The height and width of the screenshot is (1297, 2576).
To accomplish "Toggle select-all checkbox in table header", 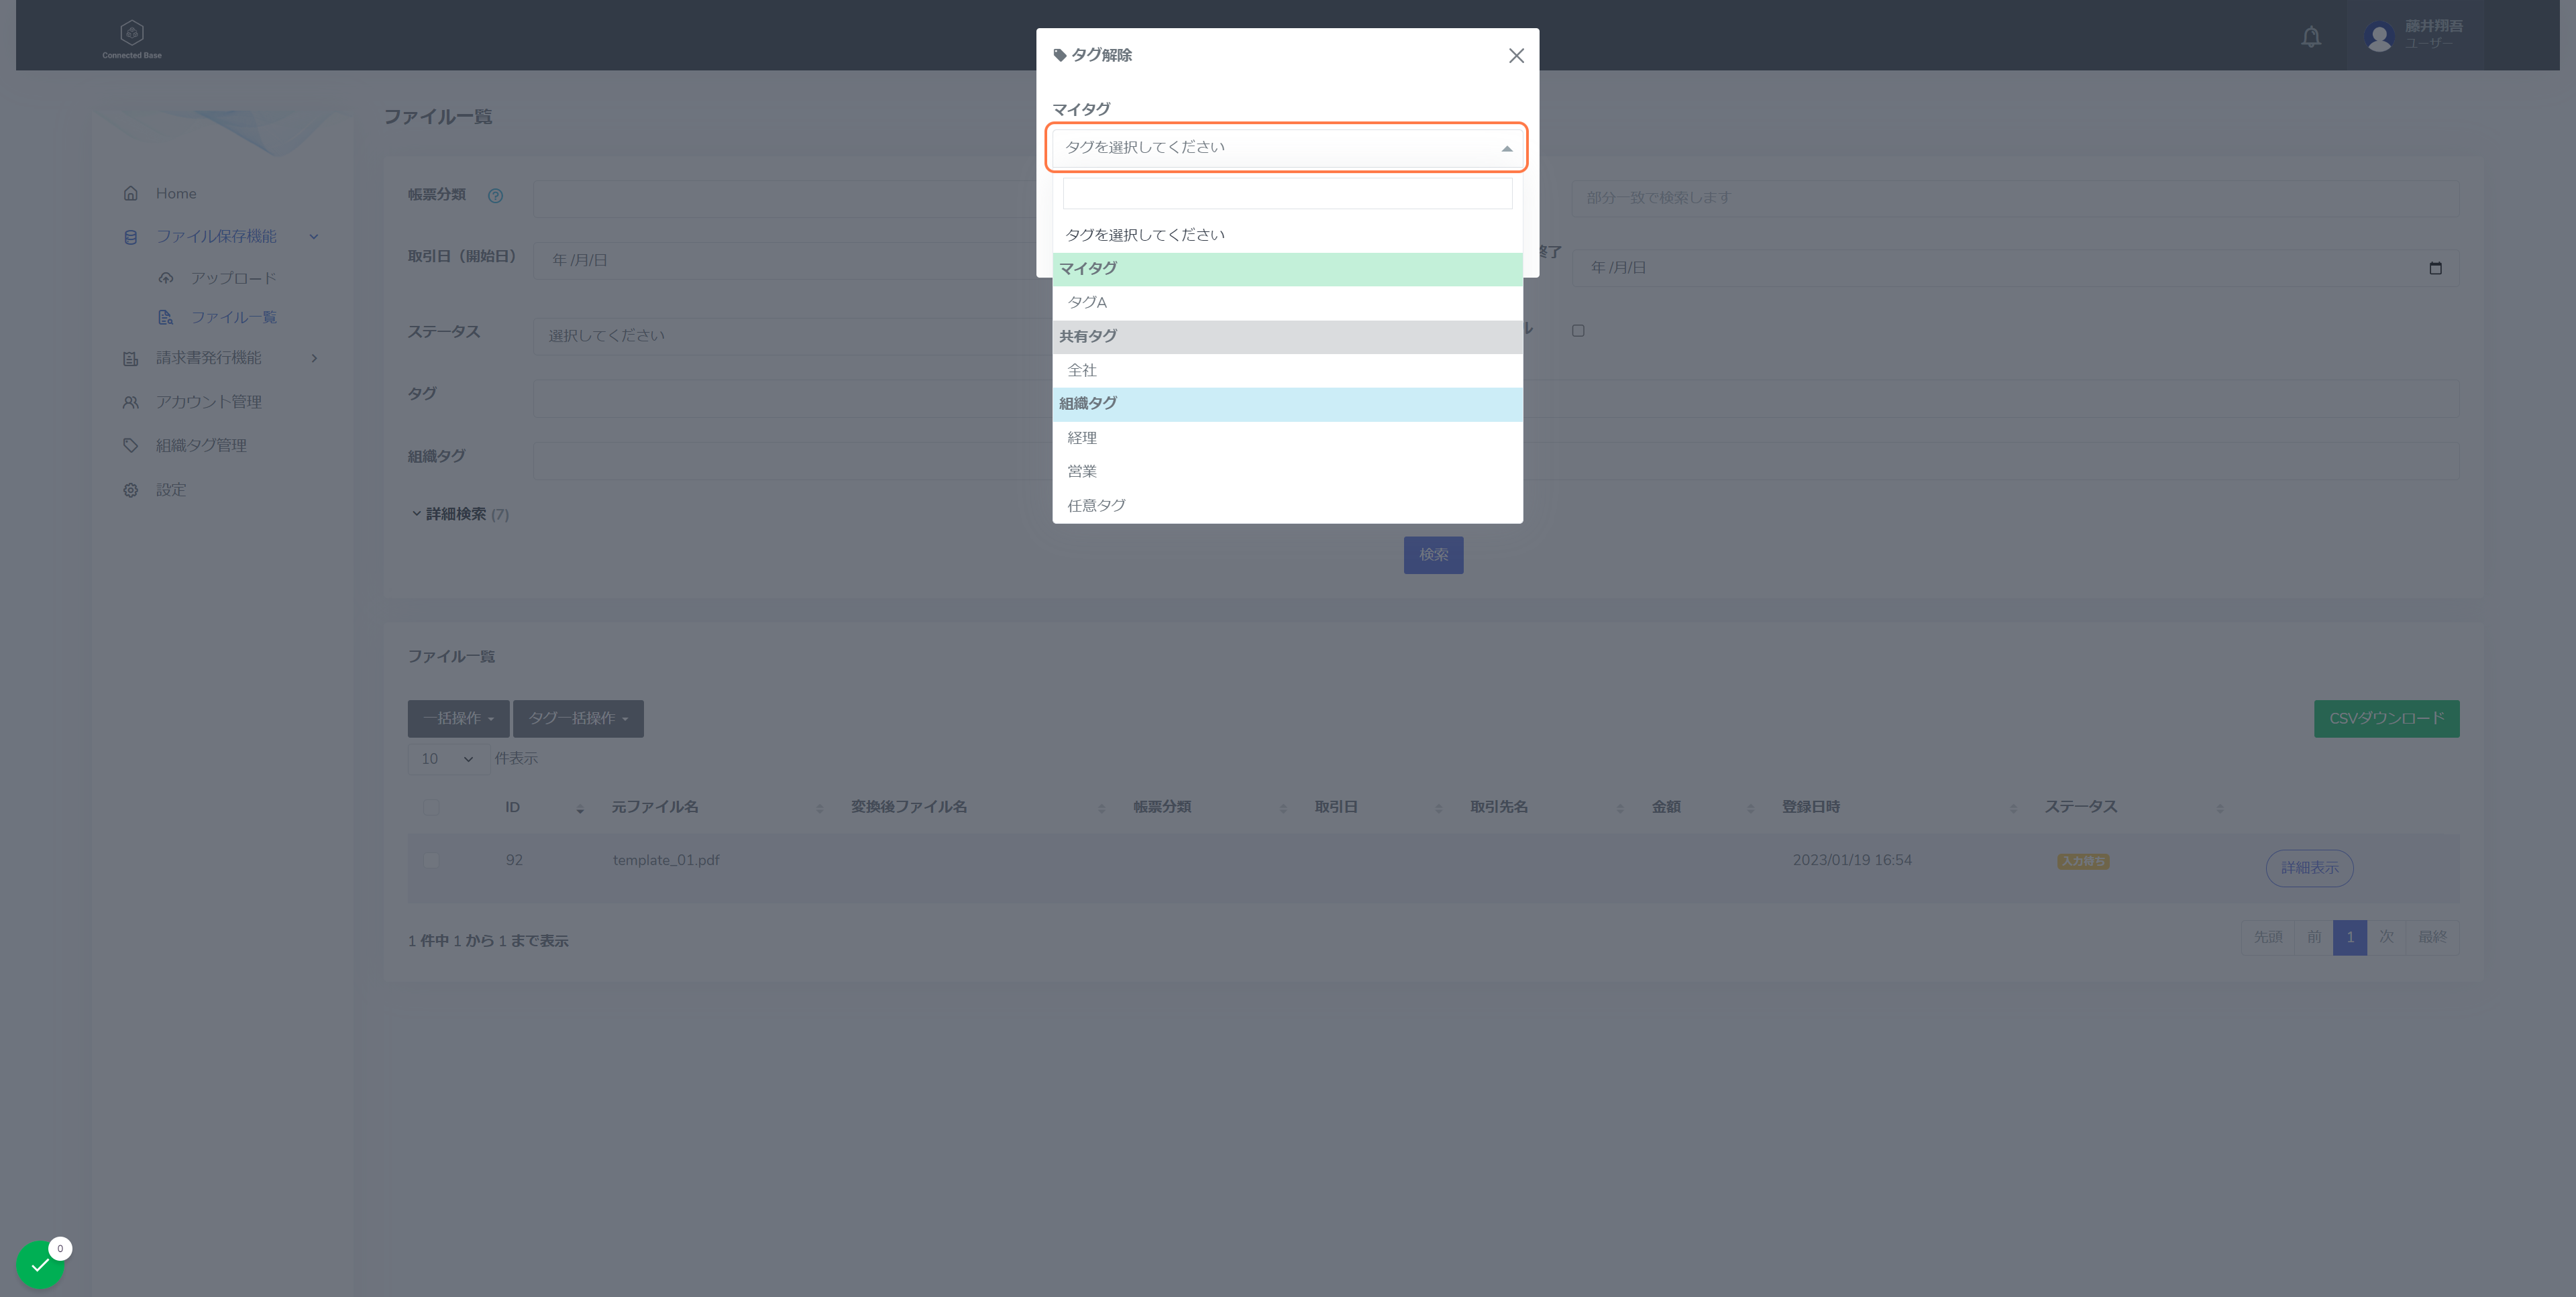I will click(431, 808).
